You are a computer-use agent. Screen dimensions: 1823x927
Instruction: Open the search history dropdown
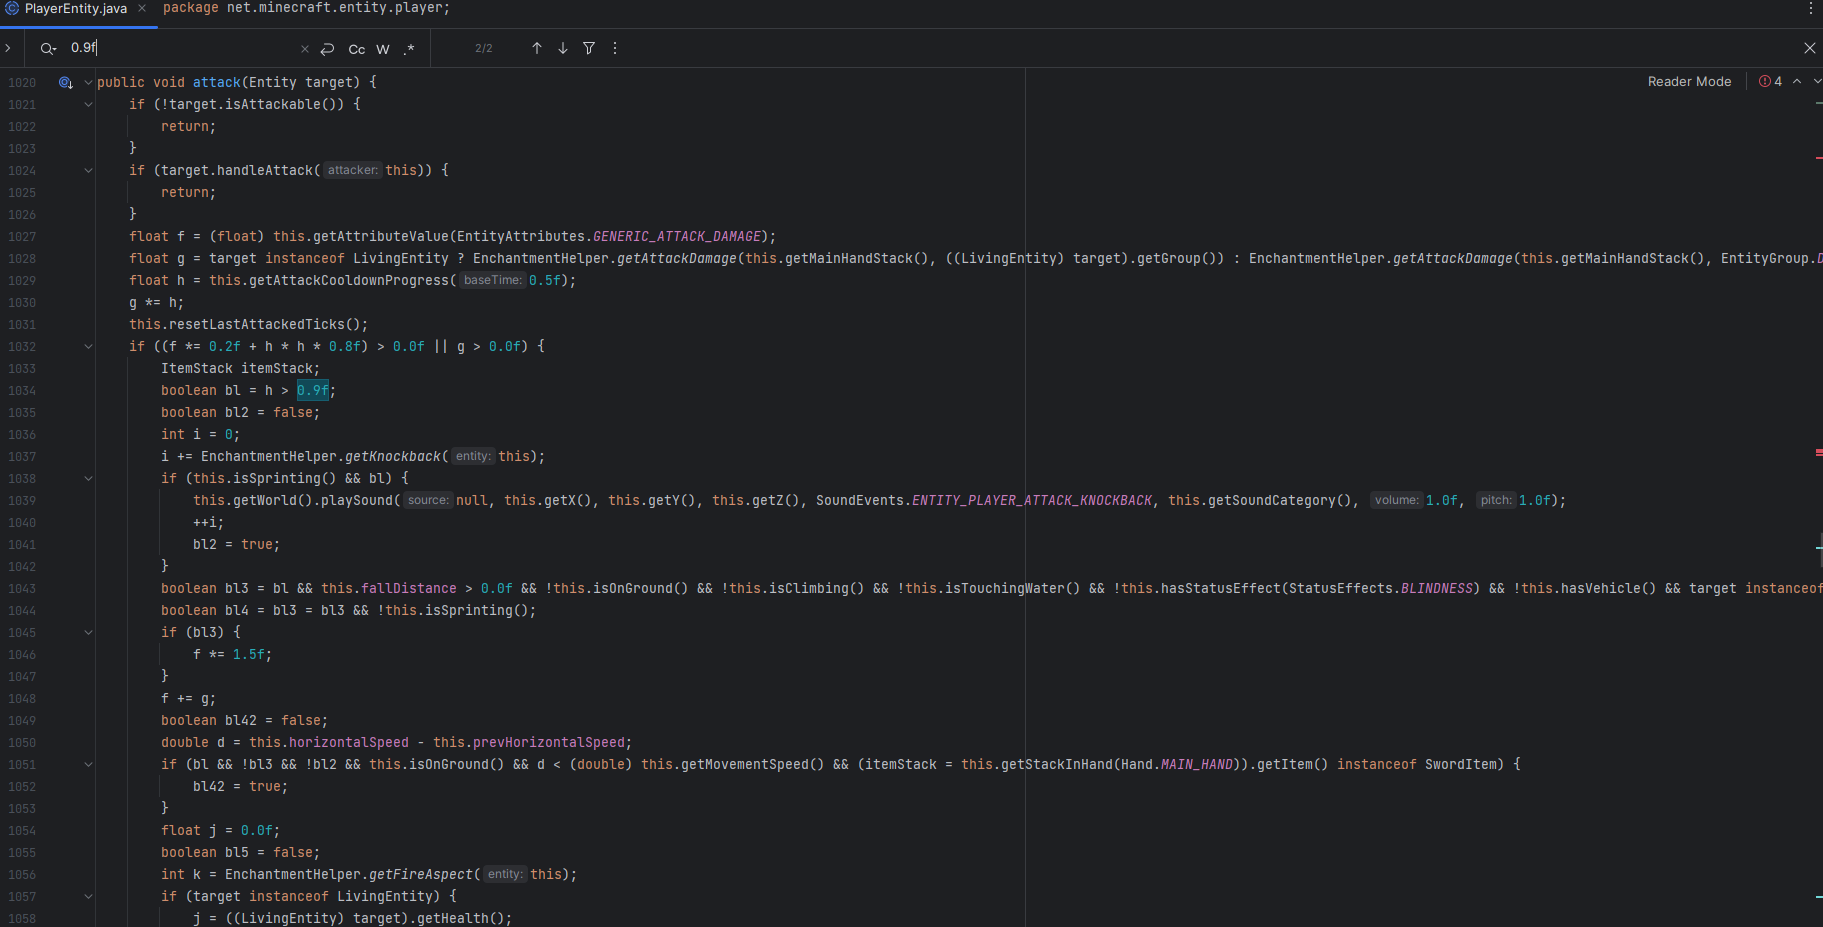tap(48, 48)
